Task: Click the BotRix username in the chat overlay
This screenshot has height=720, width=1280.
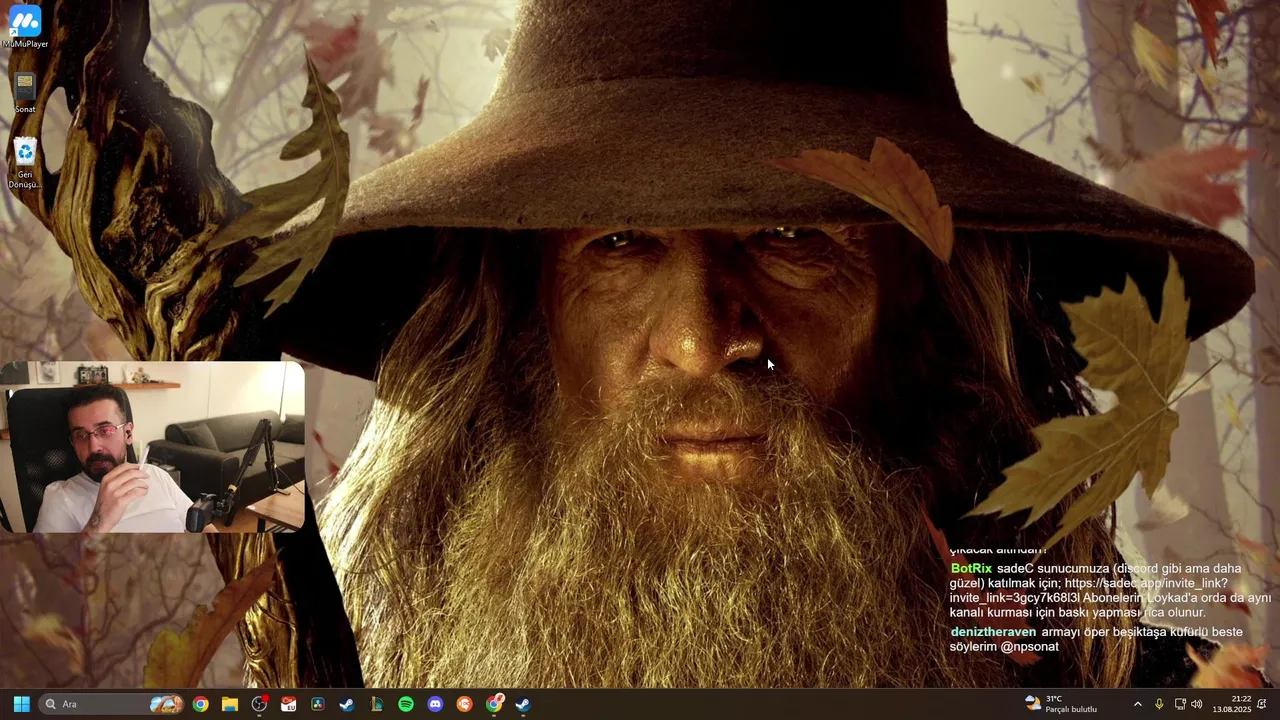Action: (x=971, y=568)
